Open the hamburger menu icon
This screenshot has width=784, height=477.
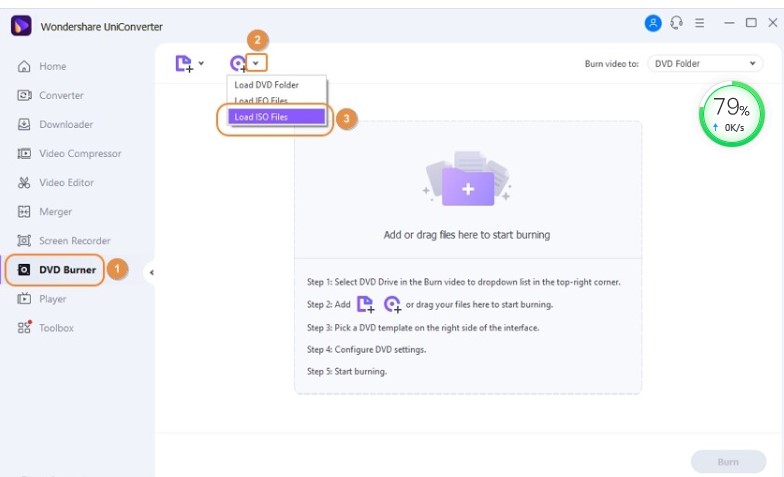pyautogui.click(x=700, y=23)
